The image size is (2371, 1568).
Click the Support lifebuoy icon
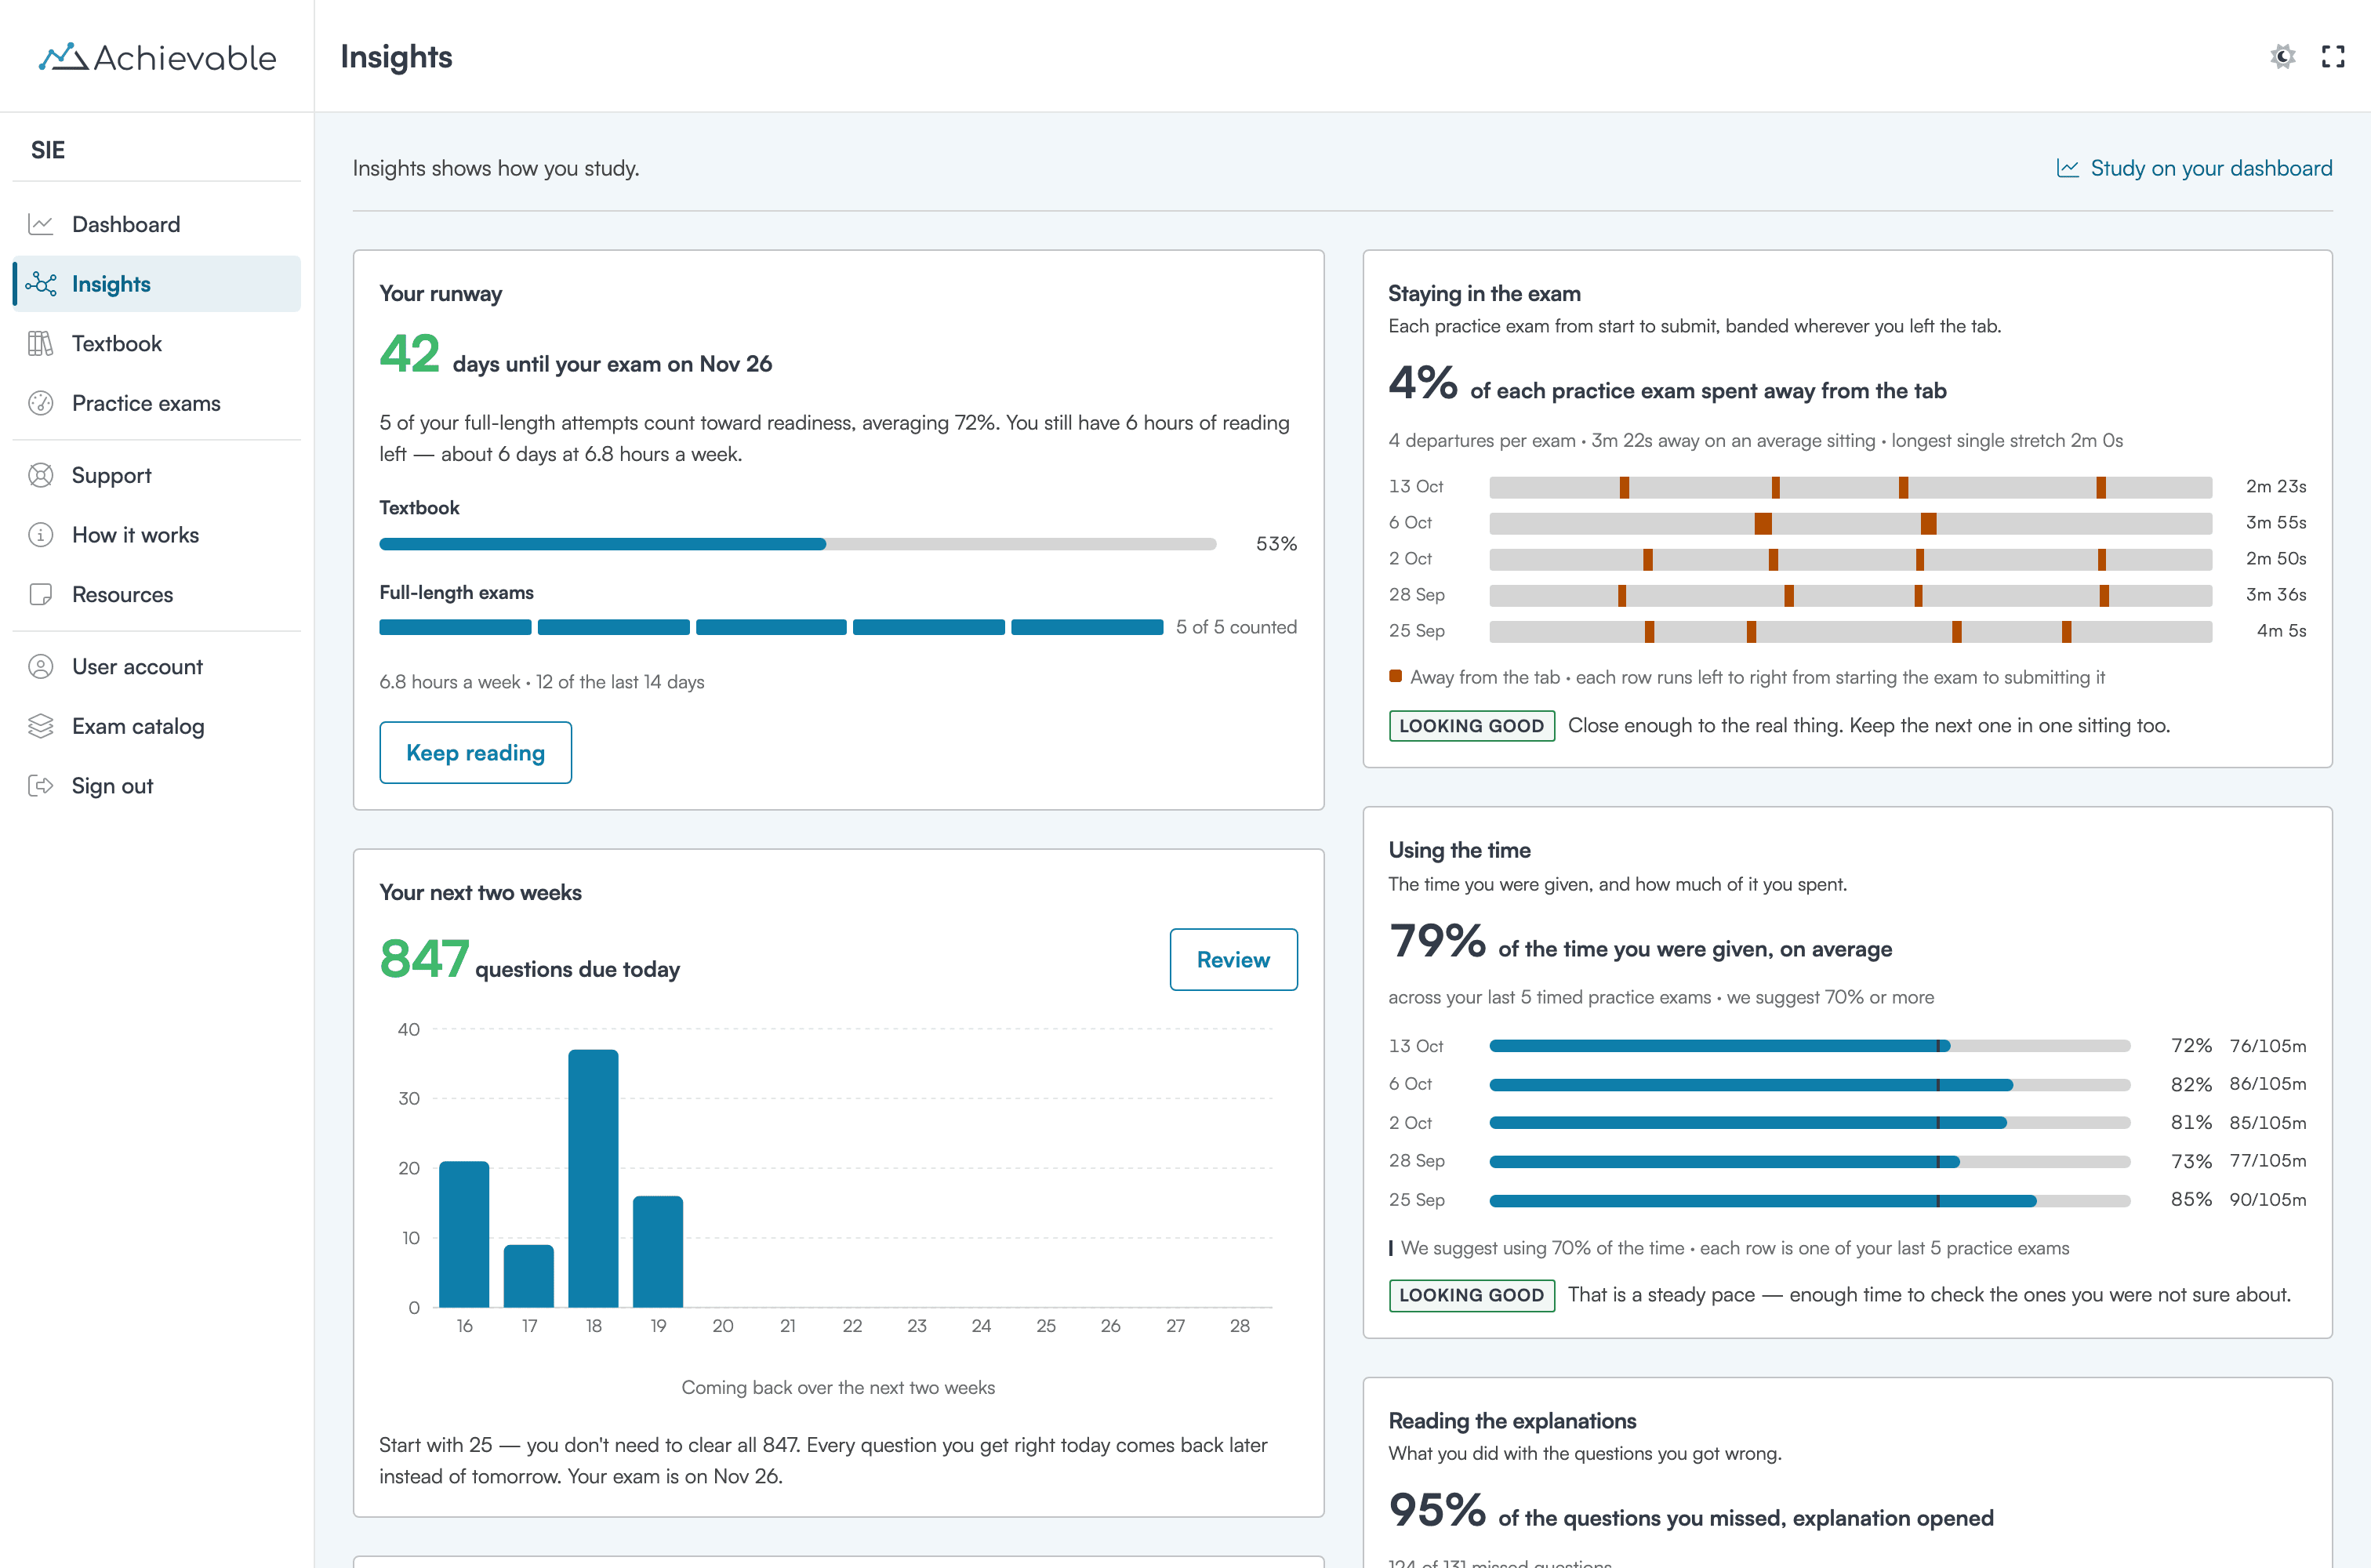click(x=41, y=475)
